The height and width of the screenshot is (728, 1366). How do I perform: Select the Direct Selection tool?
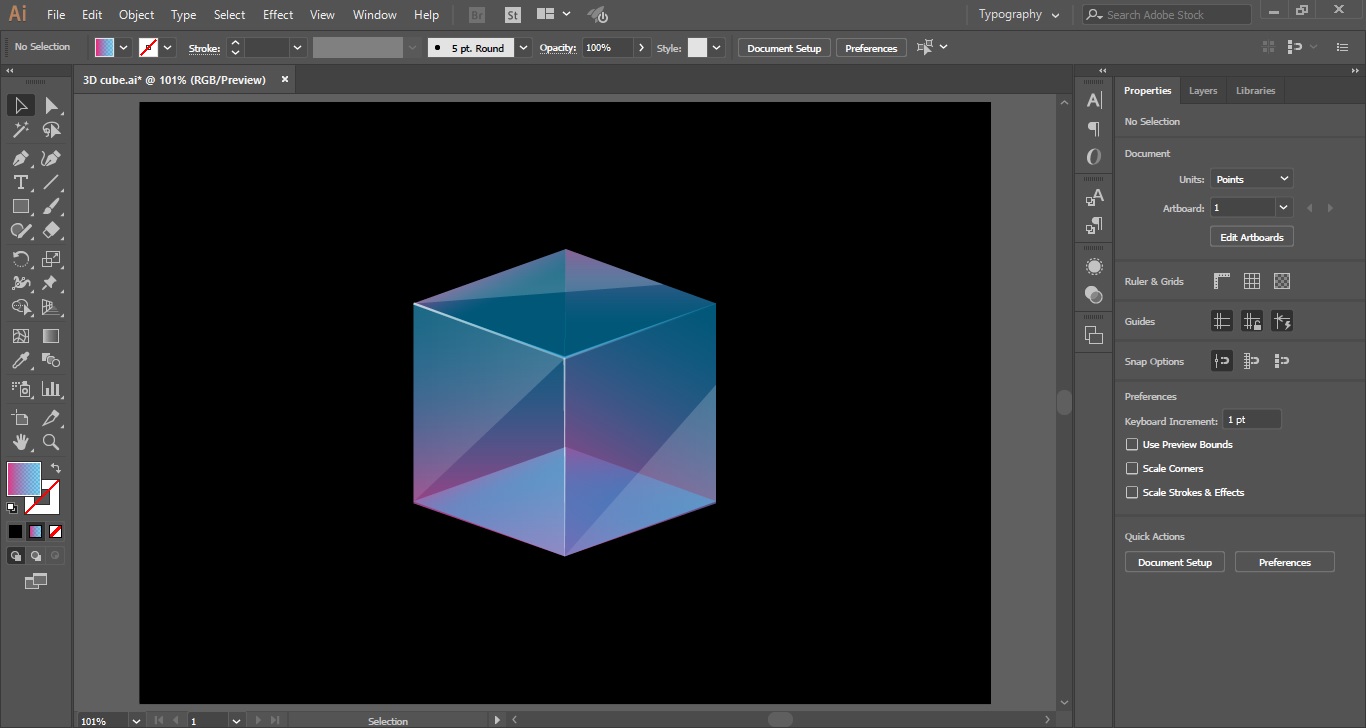(x=51, y=105)
